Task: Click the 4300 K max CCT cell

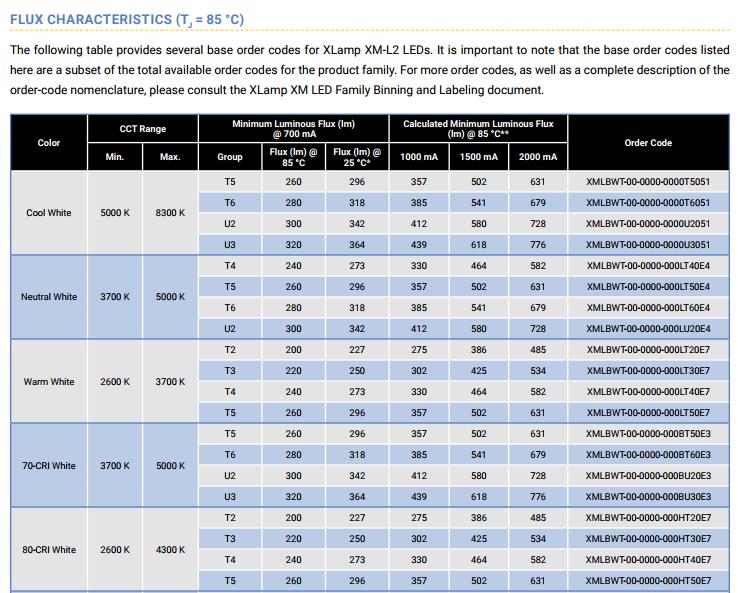Action: click(170, 550)
